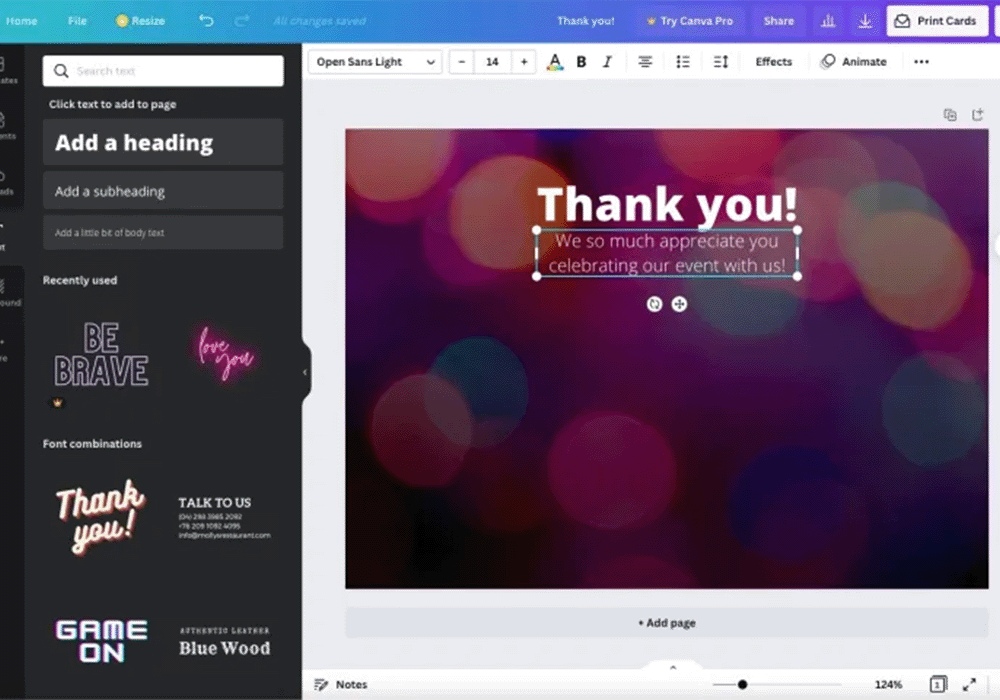
Task: Click the zoom slider handle
Action: click(742, 685)
